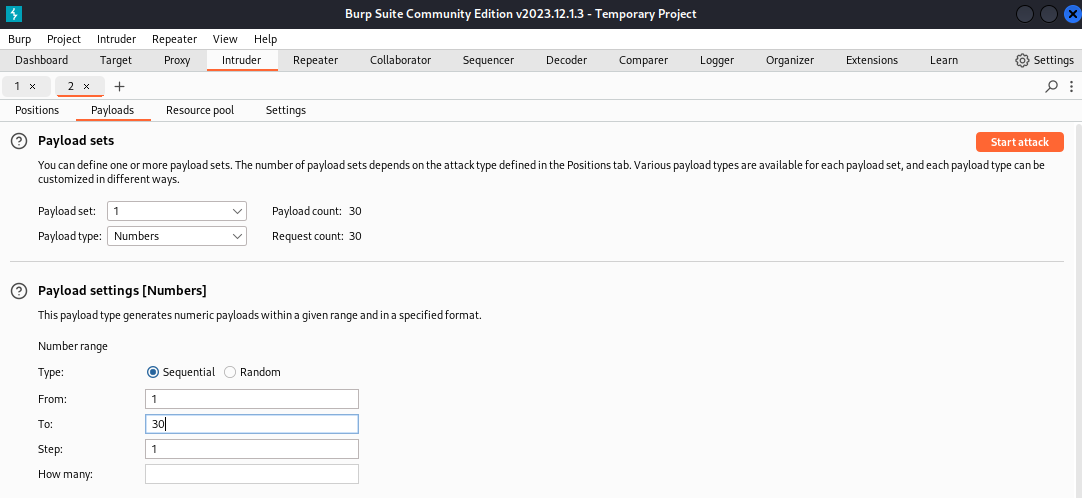Switch to the Intruder tool tab
1082x498 pixels.
click(x=242, y=60)
